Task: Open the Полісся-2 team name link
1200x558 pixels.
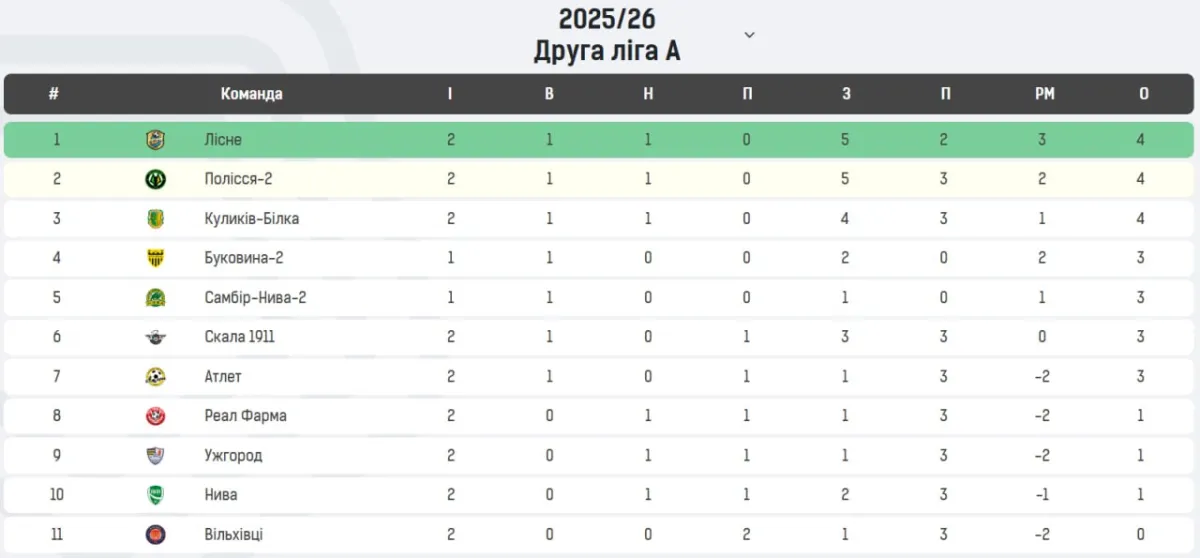Action: tap(236, 179)
